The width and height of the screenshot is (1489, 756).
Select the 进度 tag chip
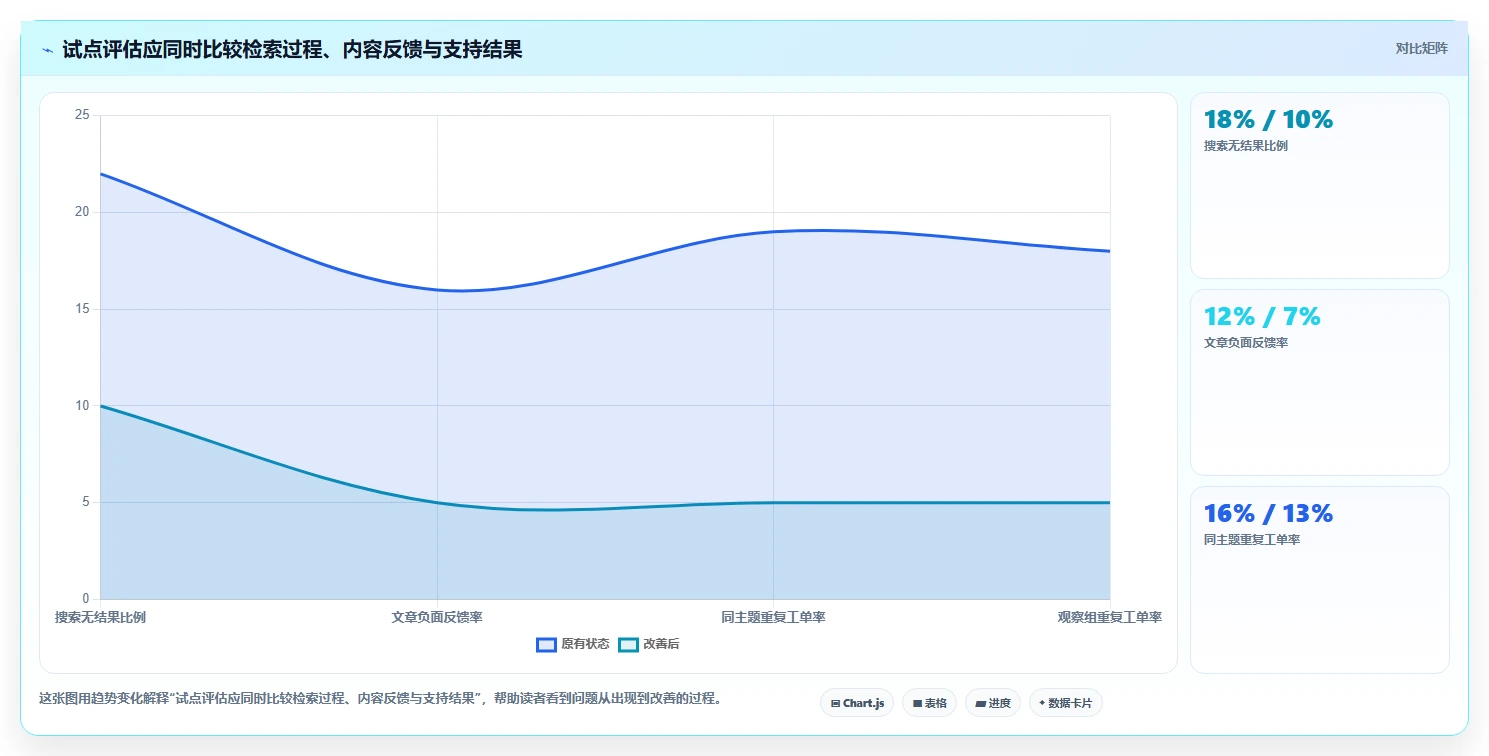[x=993, y=703]
